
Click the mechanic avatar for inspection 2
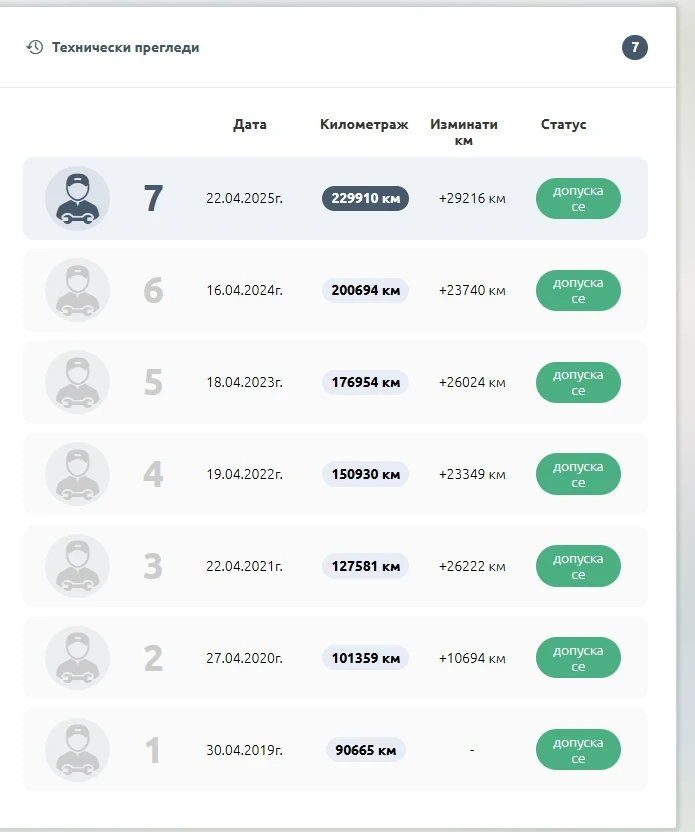(77, 658)
